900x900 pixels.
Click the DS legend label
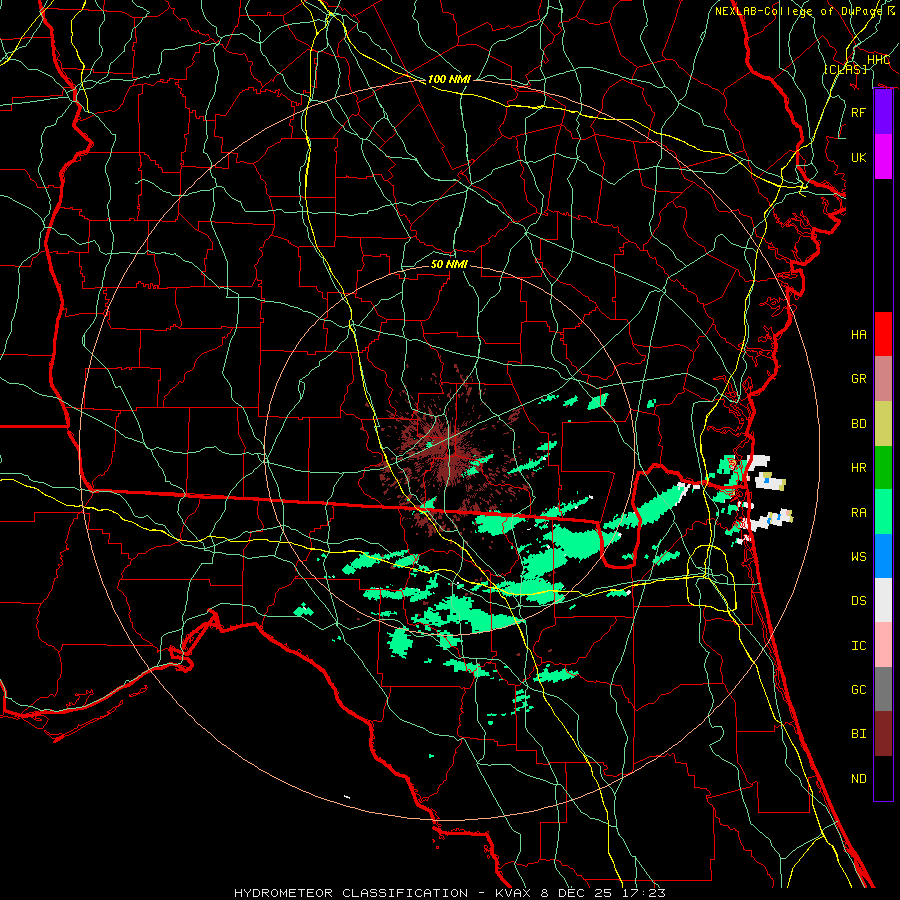[x=859, y=601]
